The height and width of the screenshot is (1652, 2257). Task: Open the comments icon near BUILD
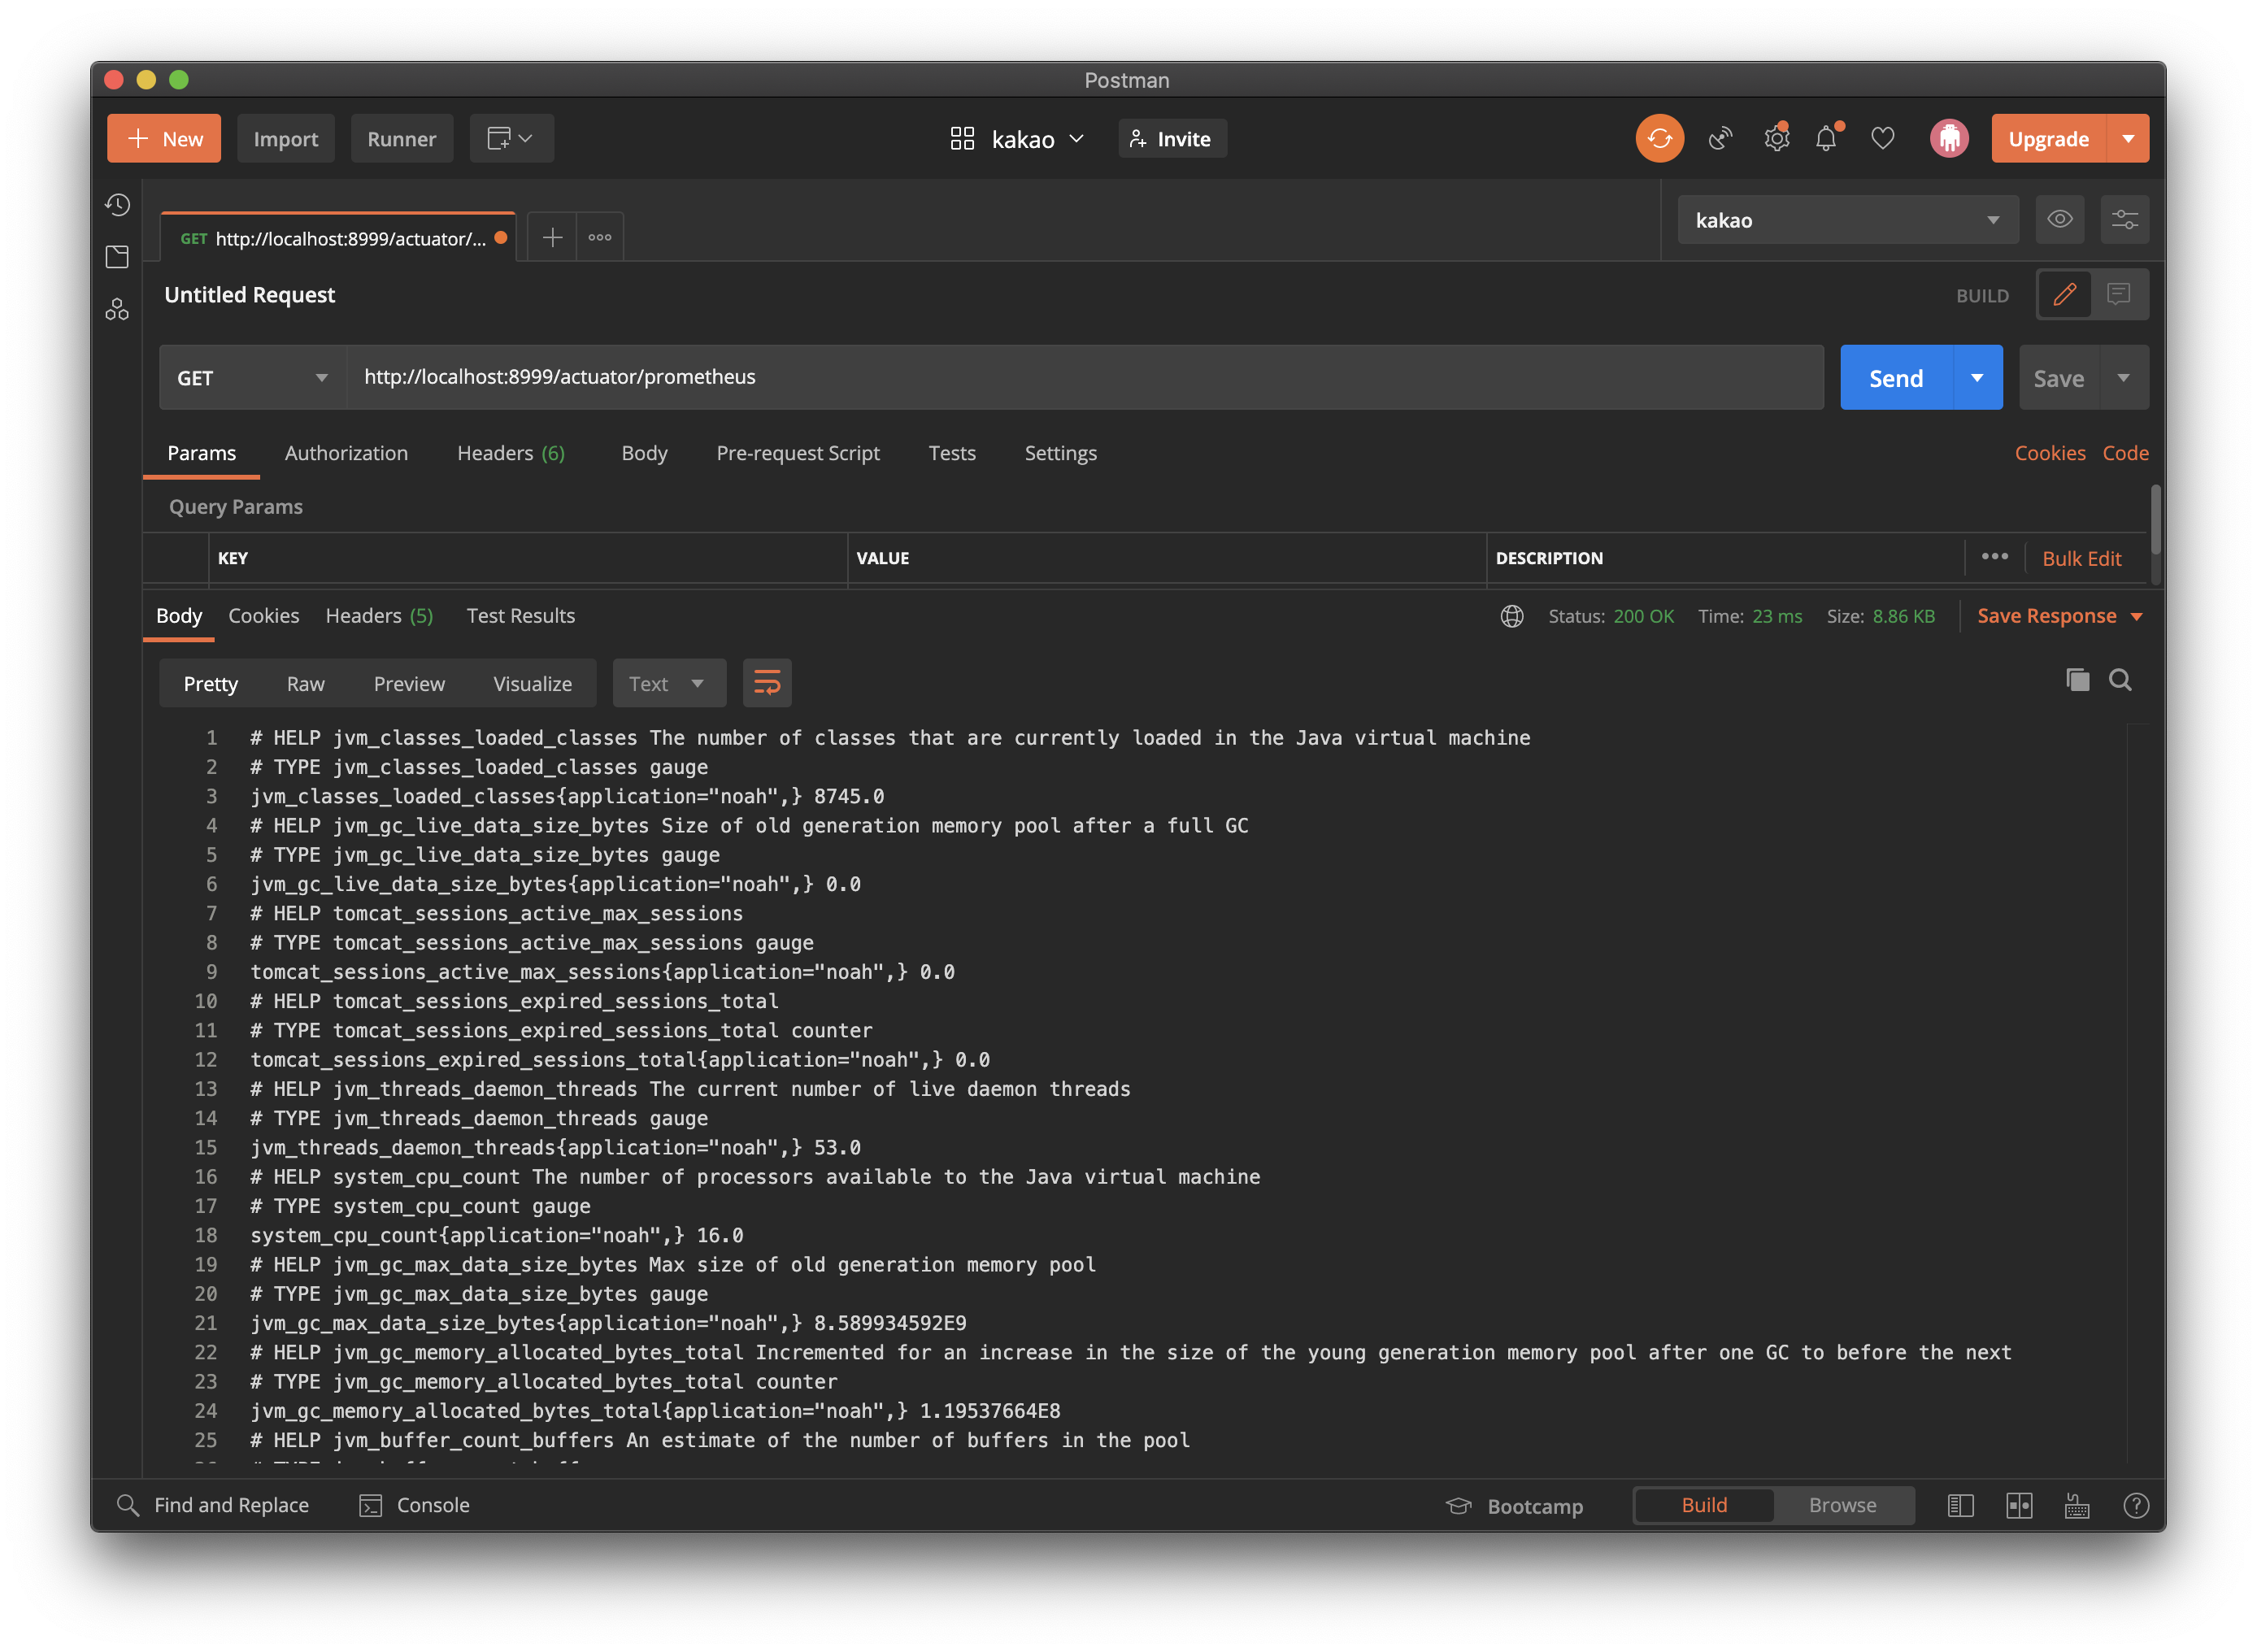tap(2119, 295)
